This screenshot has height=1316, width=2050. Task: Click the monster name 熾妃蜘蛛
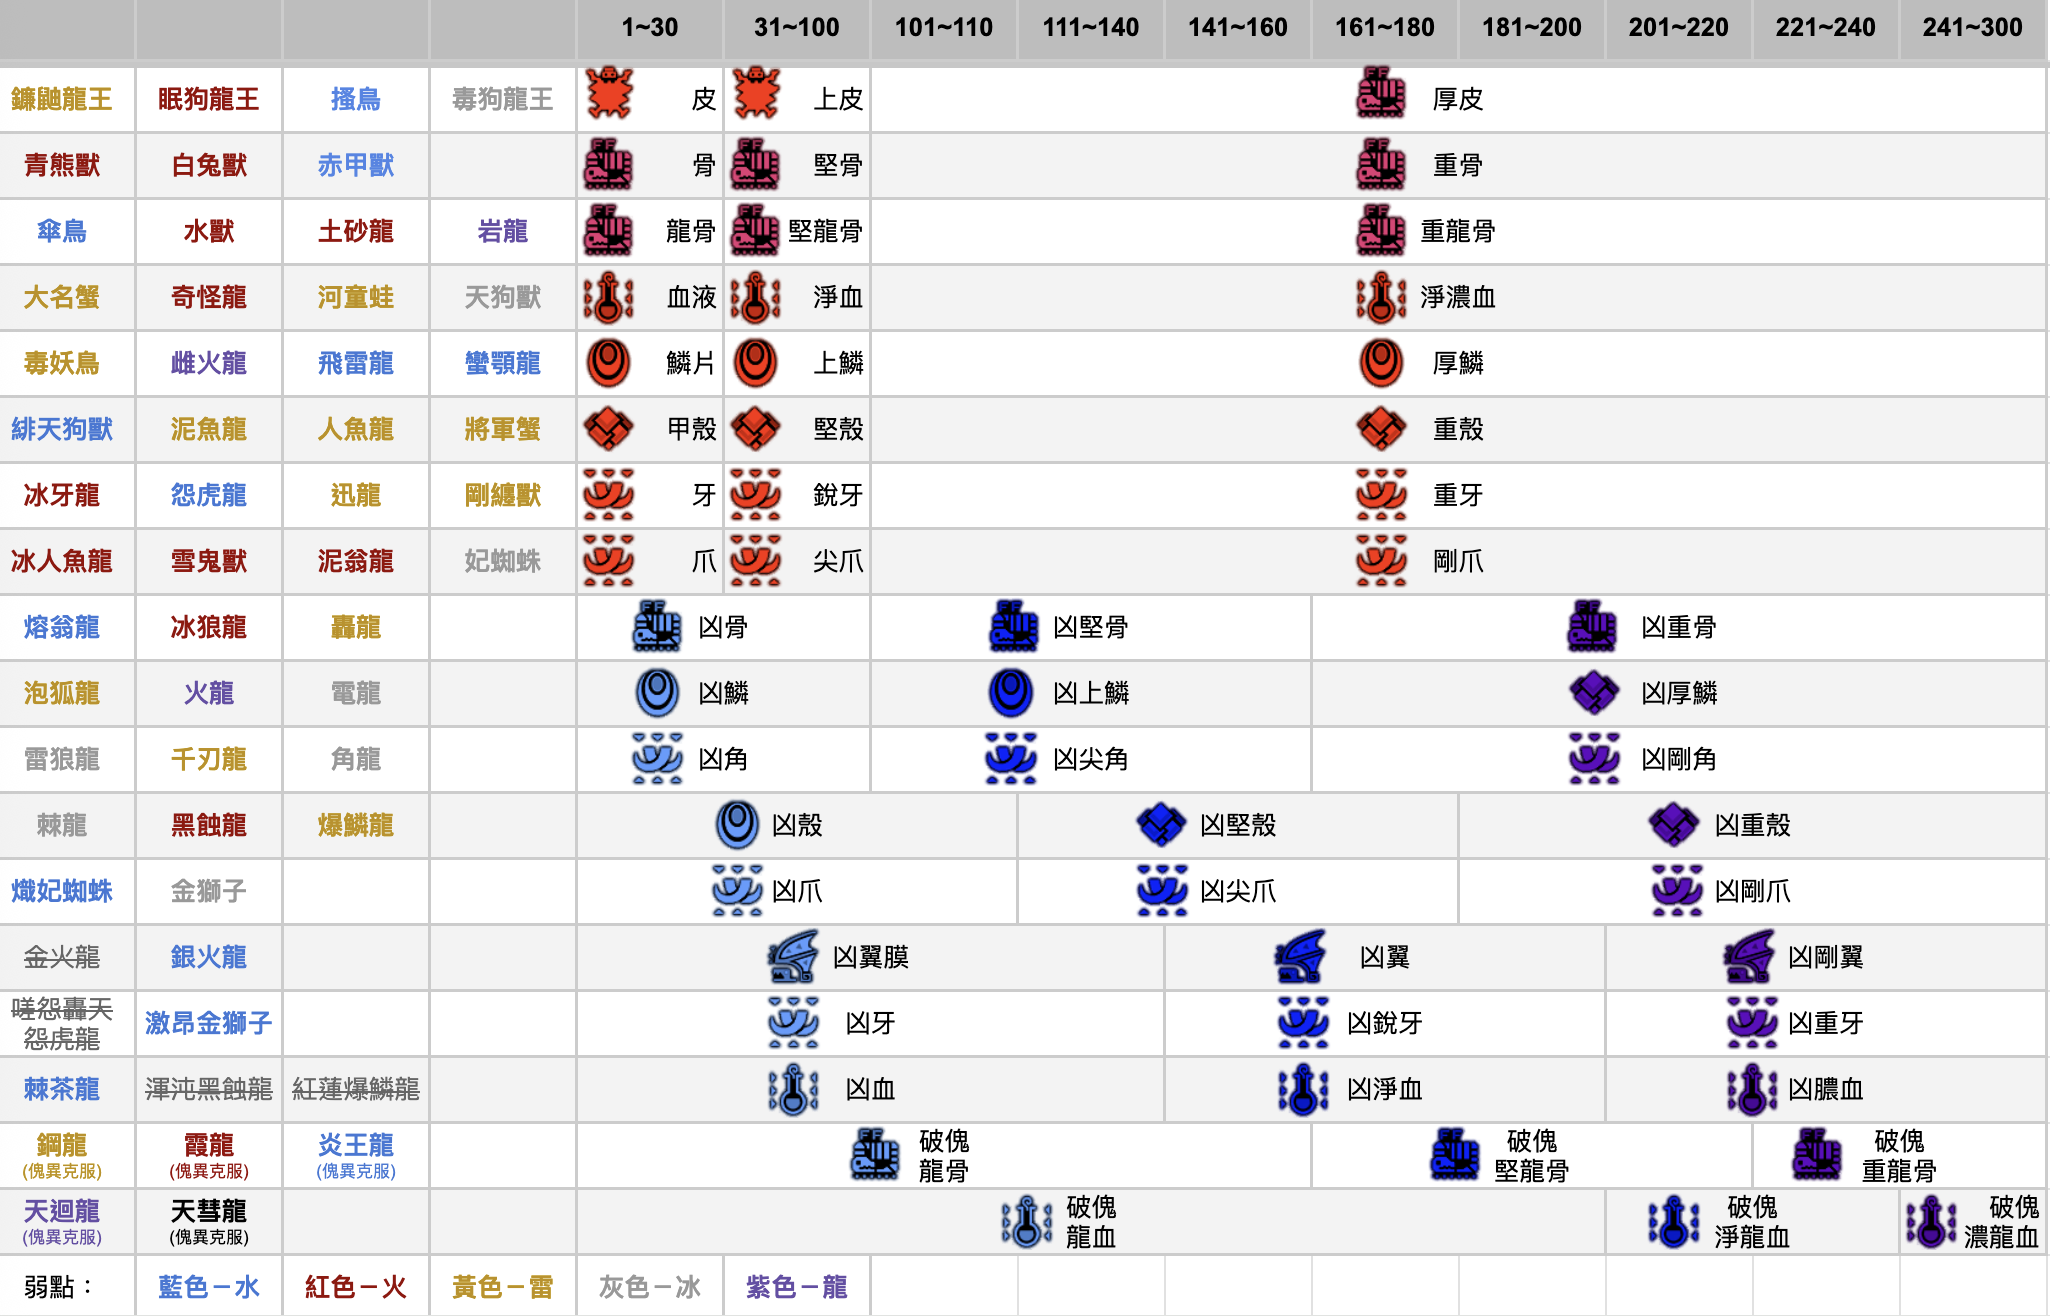(x=62, y=891)
